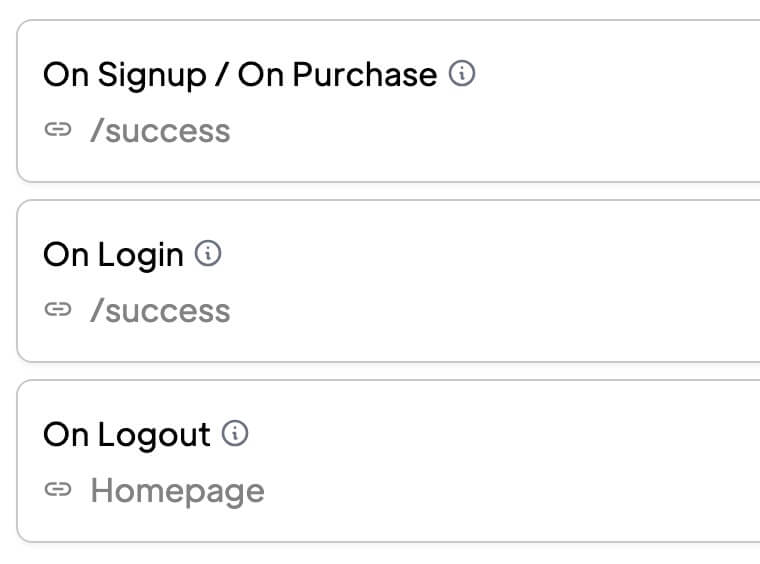Click the On Signup / On Purchase heading

[240, 75]
